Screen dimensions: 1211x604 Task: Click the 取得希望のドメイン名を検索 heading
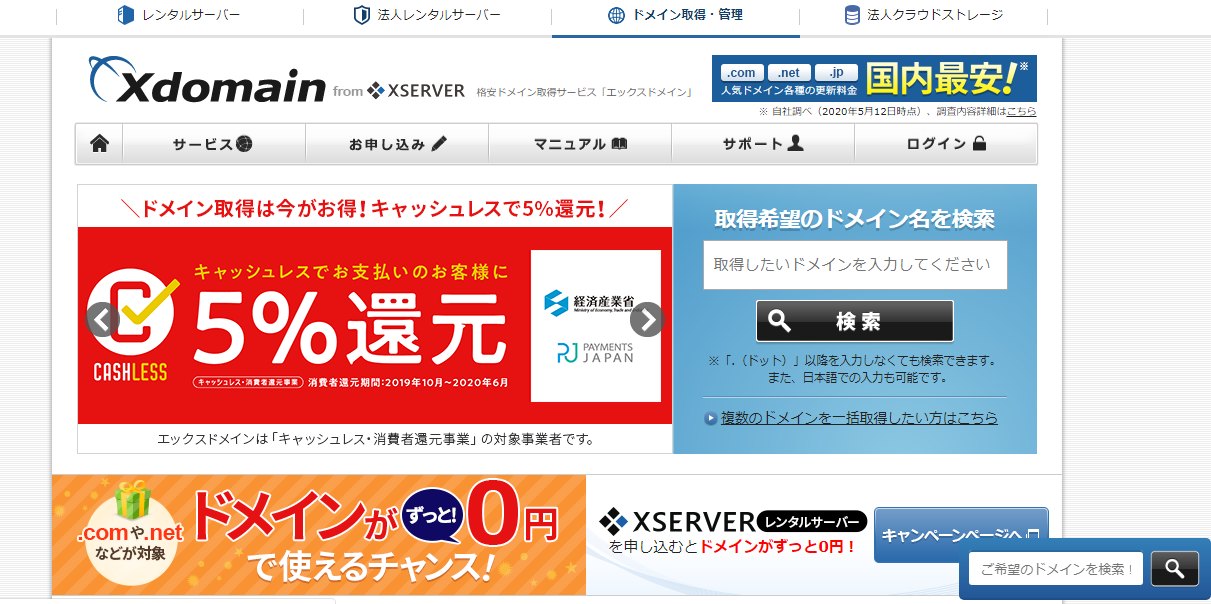coord(855,219)
